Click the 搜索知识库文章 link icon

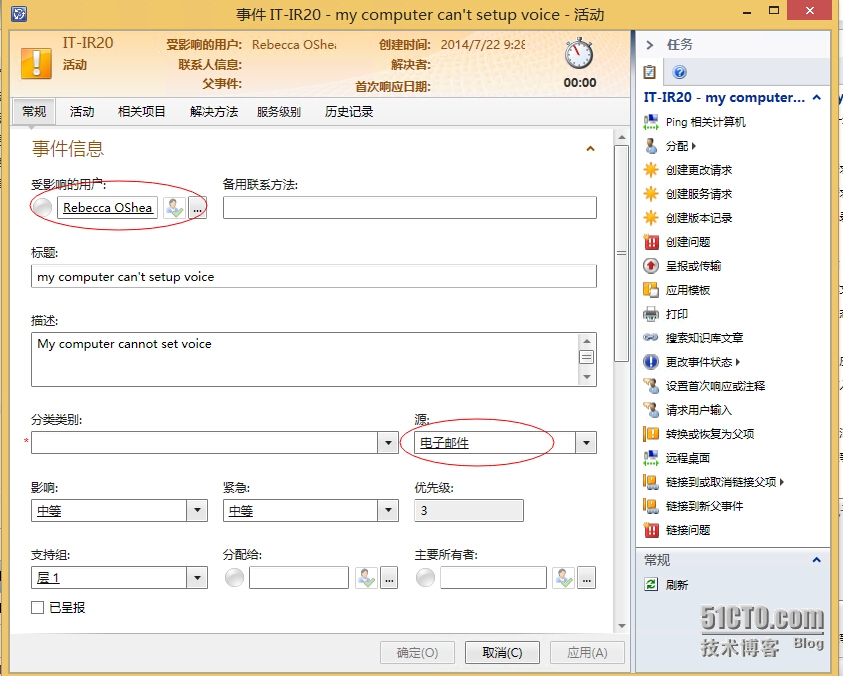(651, 338)
